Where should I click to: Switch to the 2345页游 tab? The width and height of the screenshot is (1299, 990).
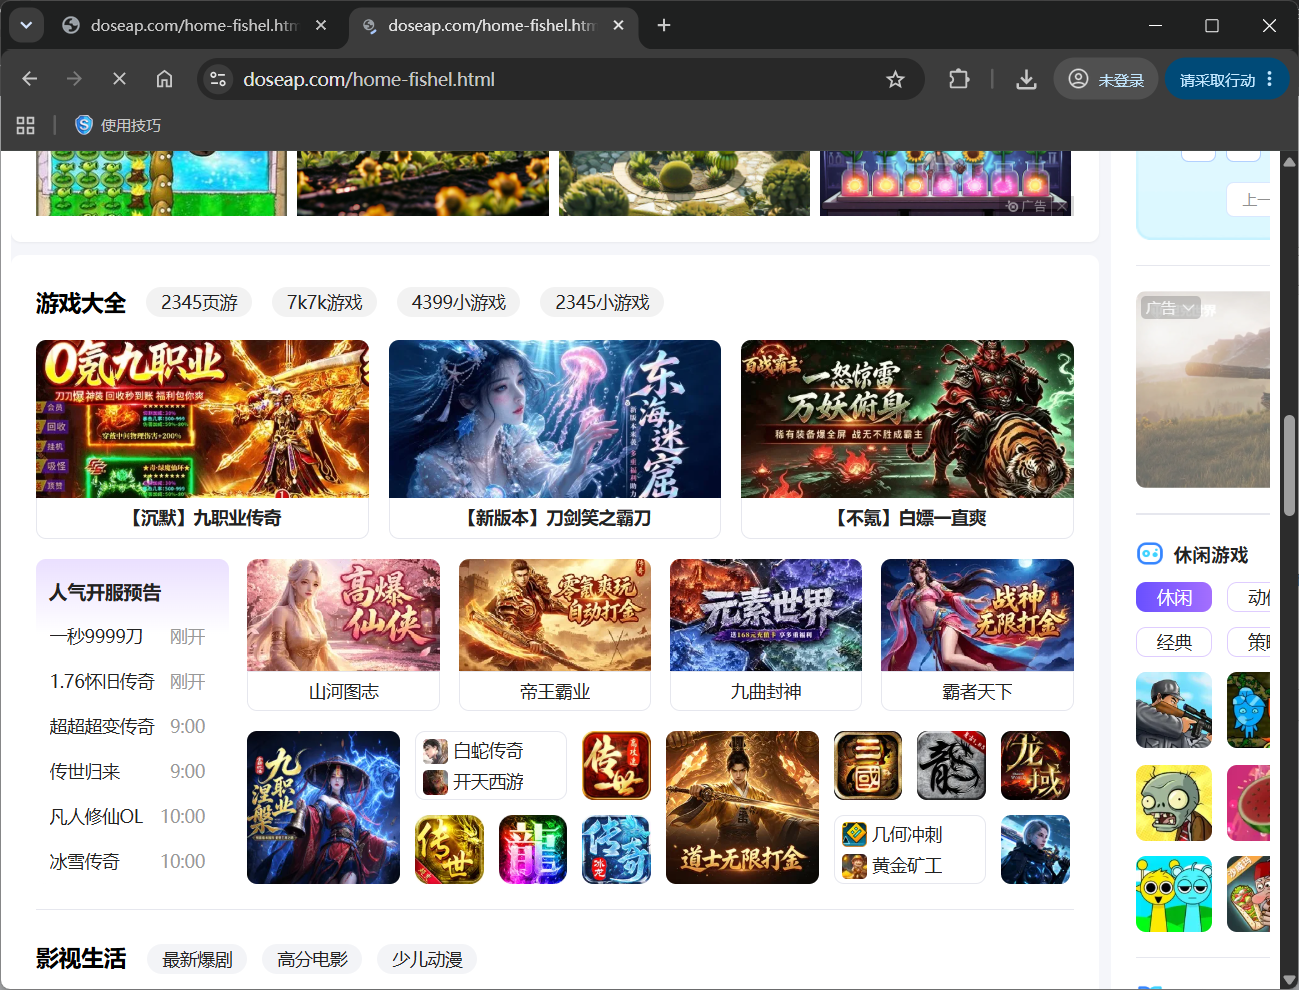[199, 302]
